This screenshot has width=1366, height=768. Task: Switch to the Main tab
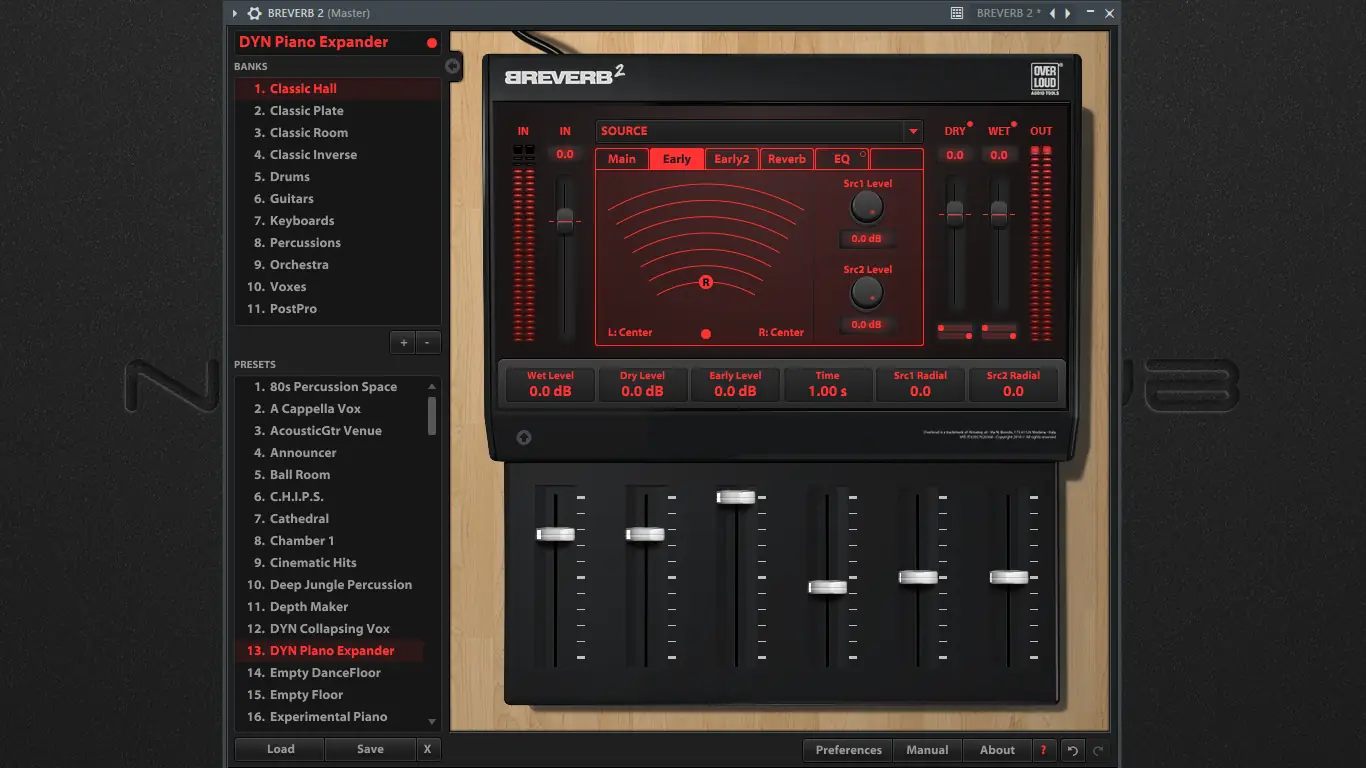coord(622,159)
